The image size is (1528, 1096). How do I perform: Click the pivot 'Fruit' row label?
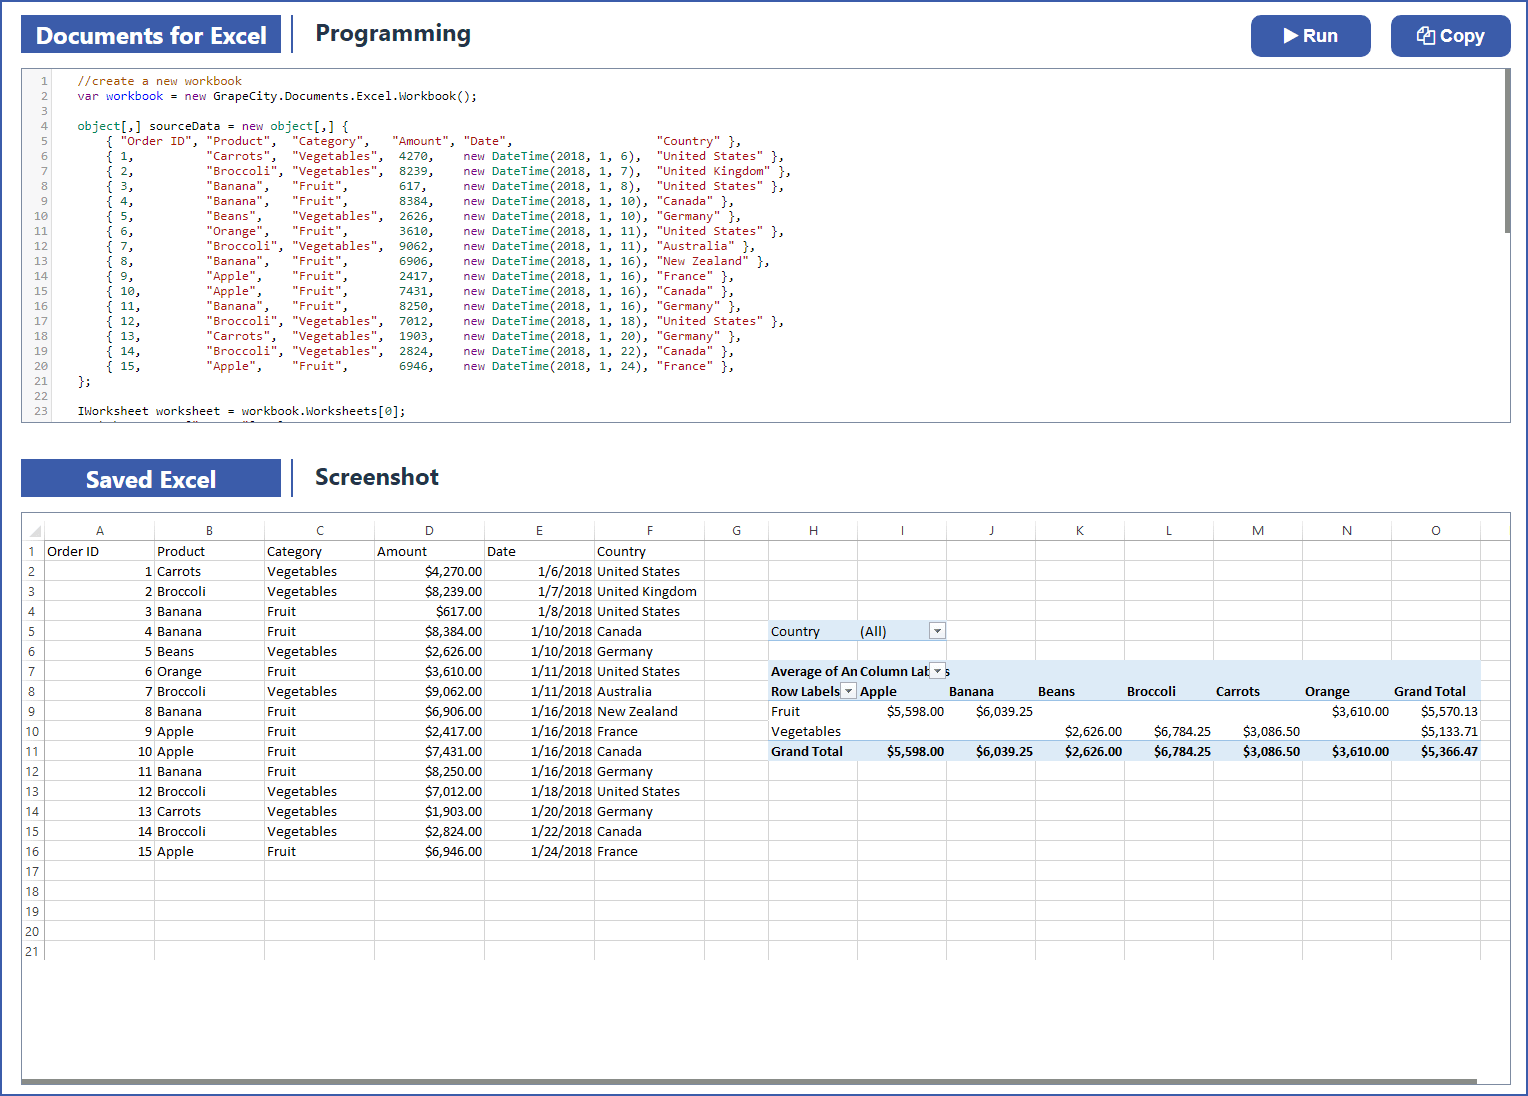pos(813,711)
